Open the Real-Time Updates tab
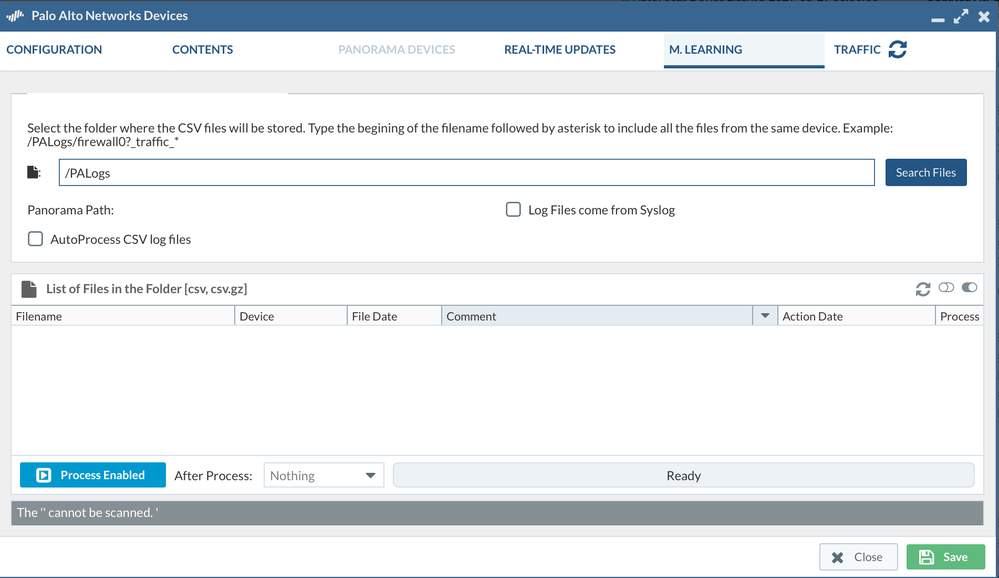 (560, 49)
